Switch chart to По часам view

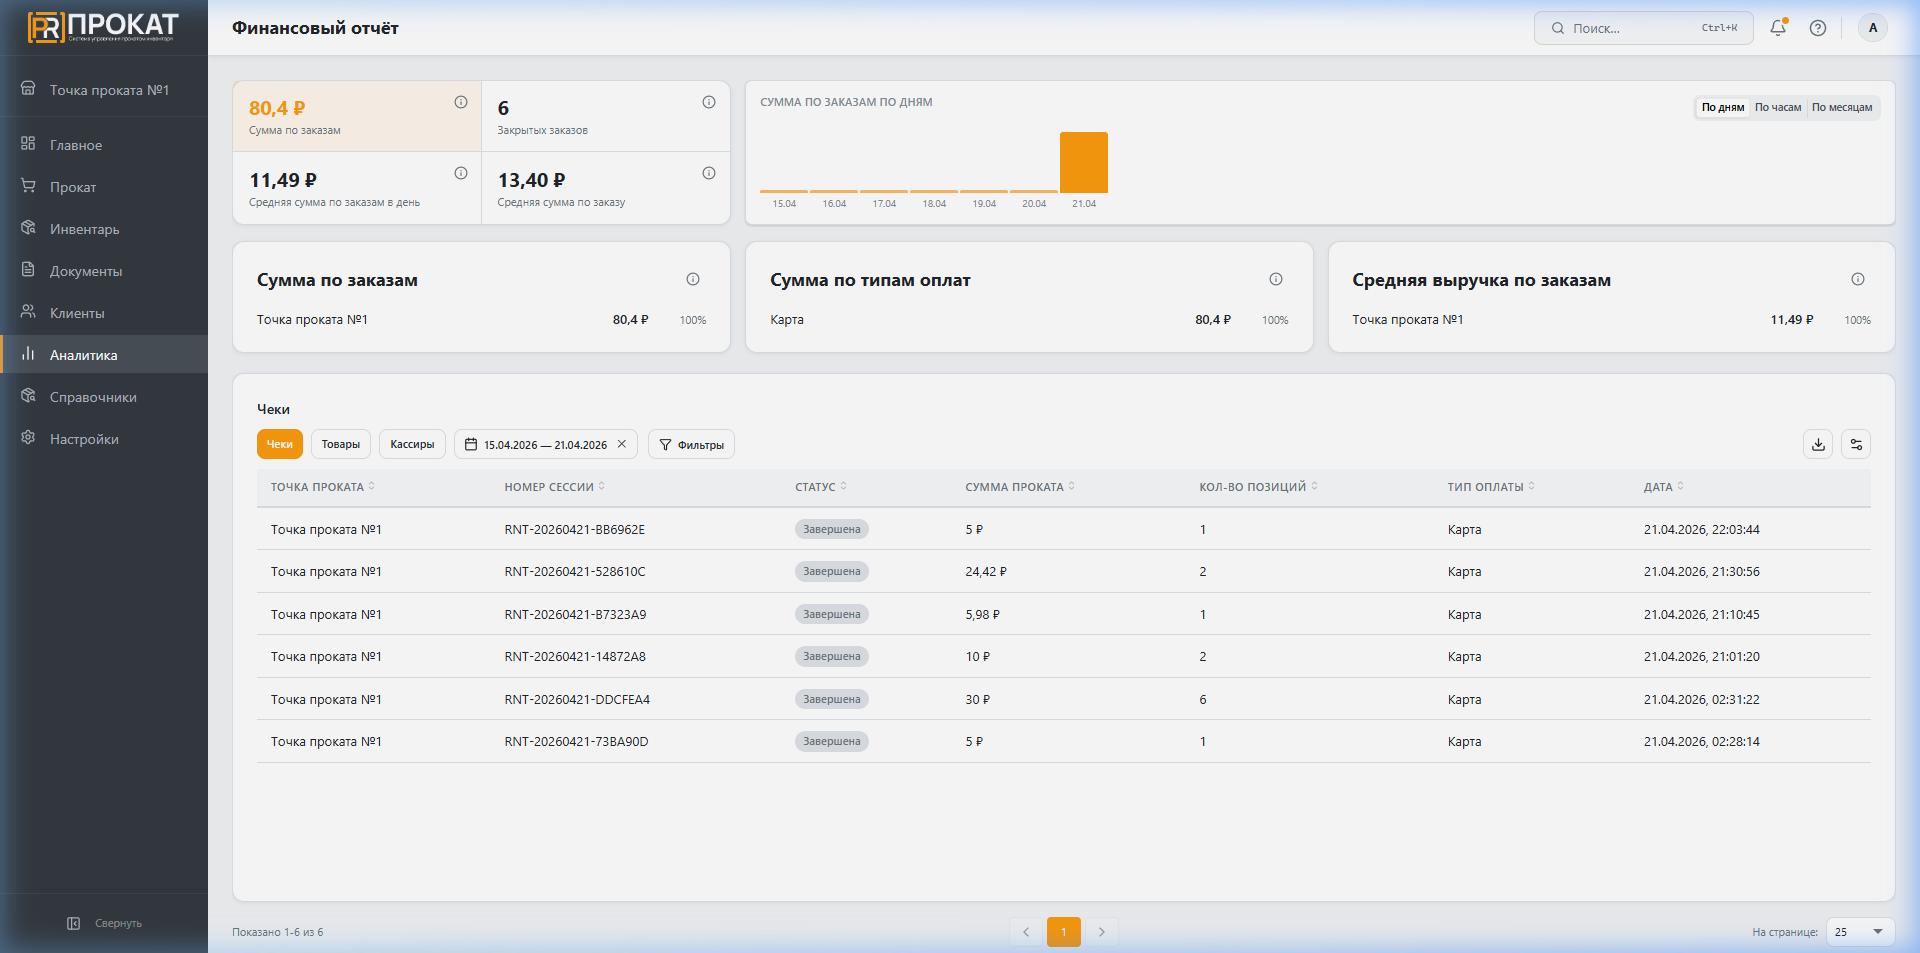pos(1778,107)
